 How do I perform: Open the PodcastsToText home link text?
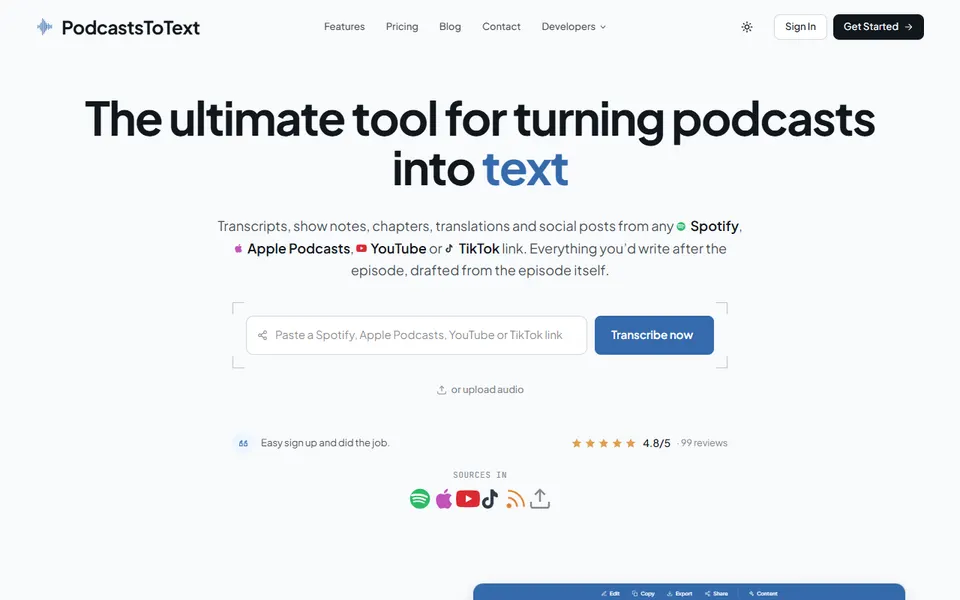click(x=130, y=28)
